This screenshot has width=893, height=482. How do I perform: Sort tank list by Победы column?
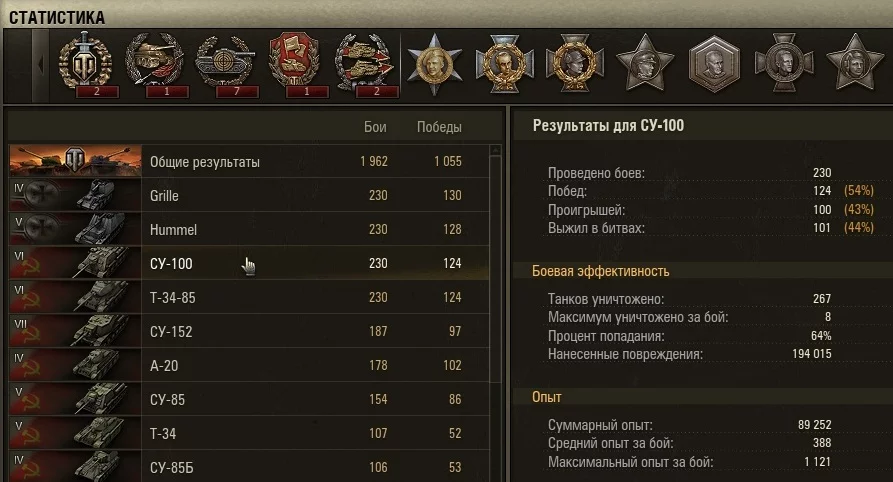[439, 126]
